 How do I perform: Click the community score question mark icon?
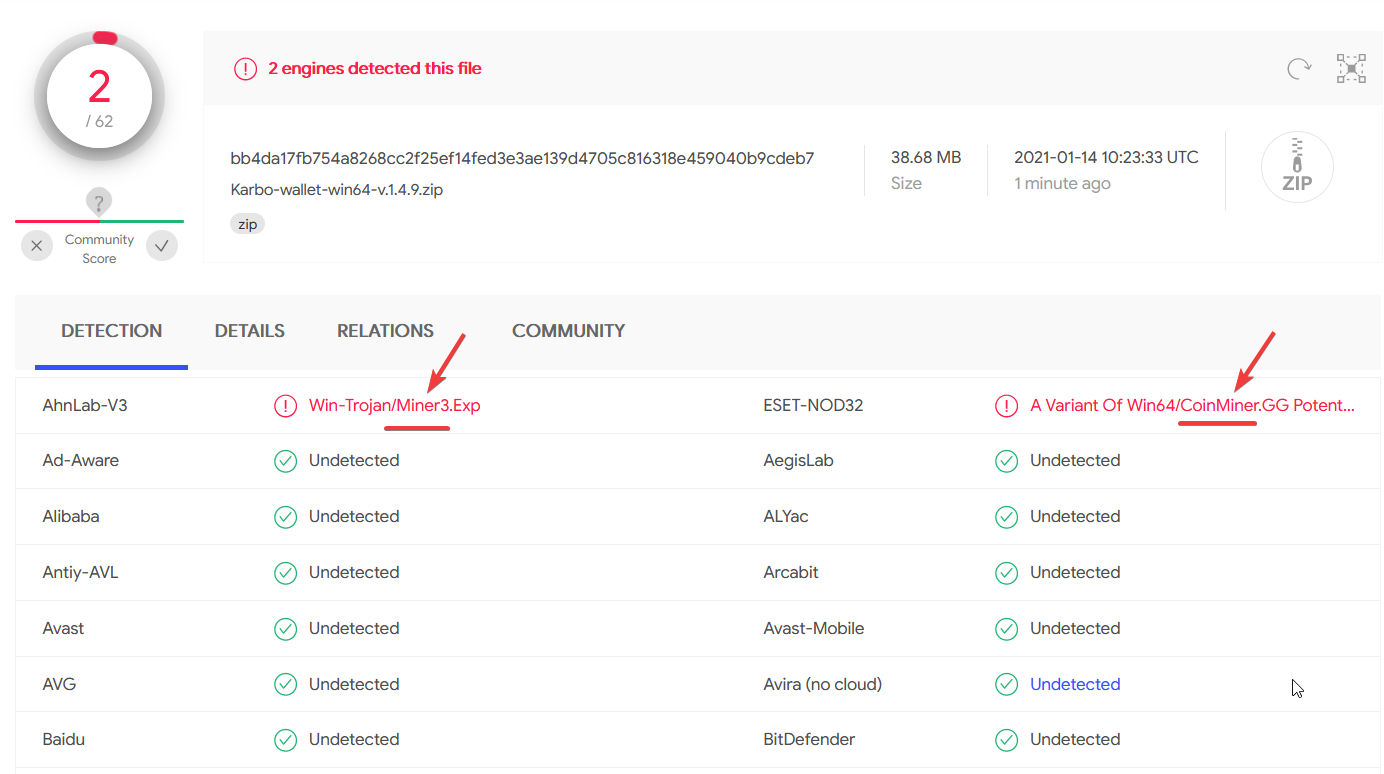tap(98, 203)
